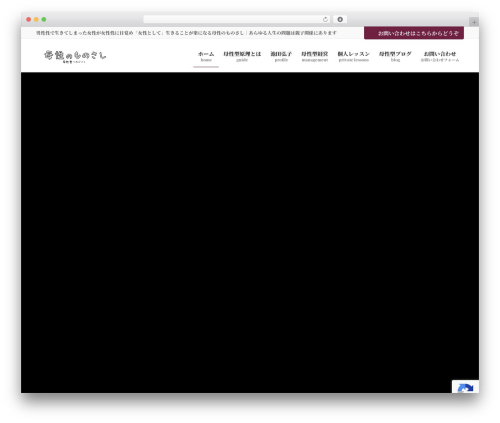This screenshot has height=423, width=500.
Task: Open the お問い合わせ contact form menu item
Action: [x=440, y=56]
